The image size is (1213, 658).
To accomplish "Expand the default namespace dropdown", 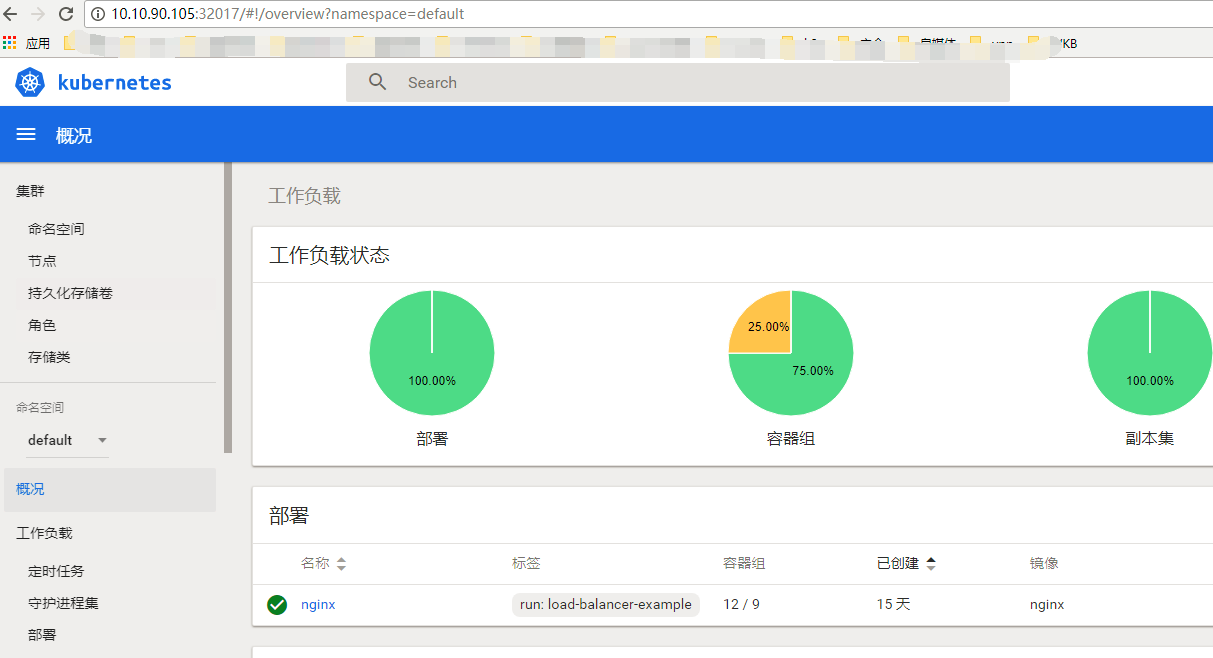I will [102, 441].
